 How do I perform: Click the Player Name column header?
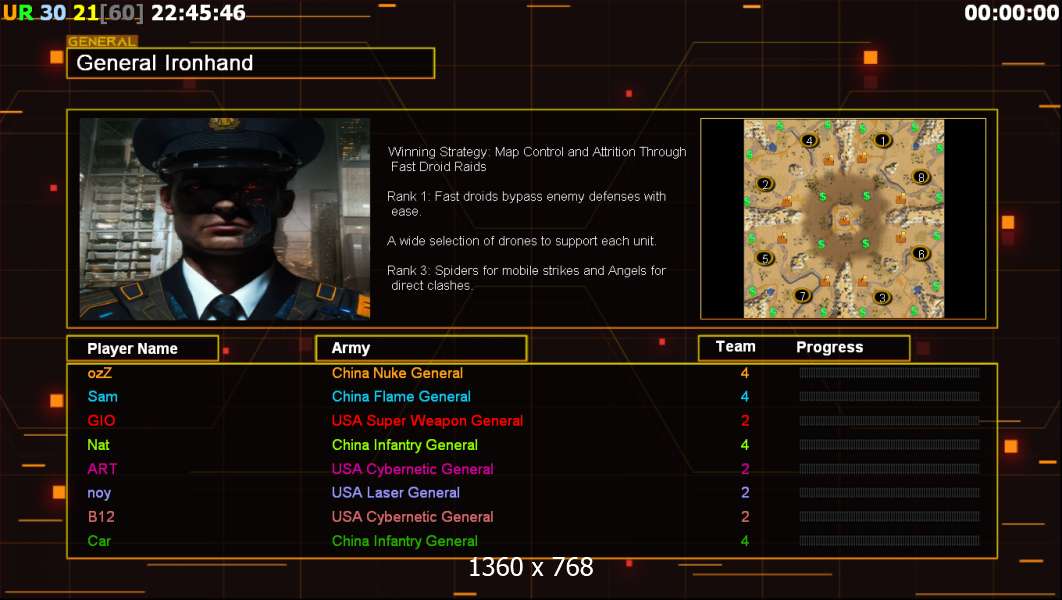coord(142,348)
